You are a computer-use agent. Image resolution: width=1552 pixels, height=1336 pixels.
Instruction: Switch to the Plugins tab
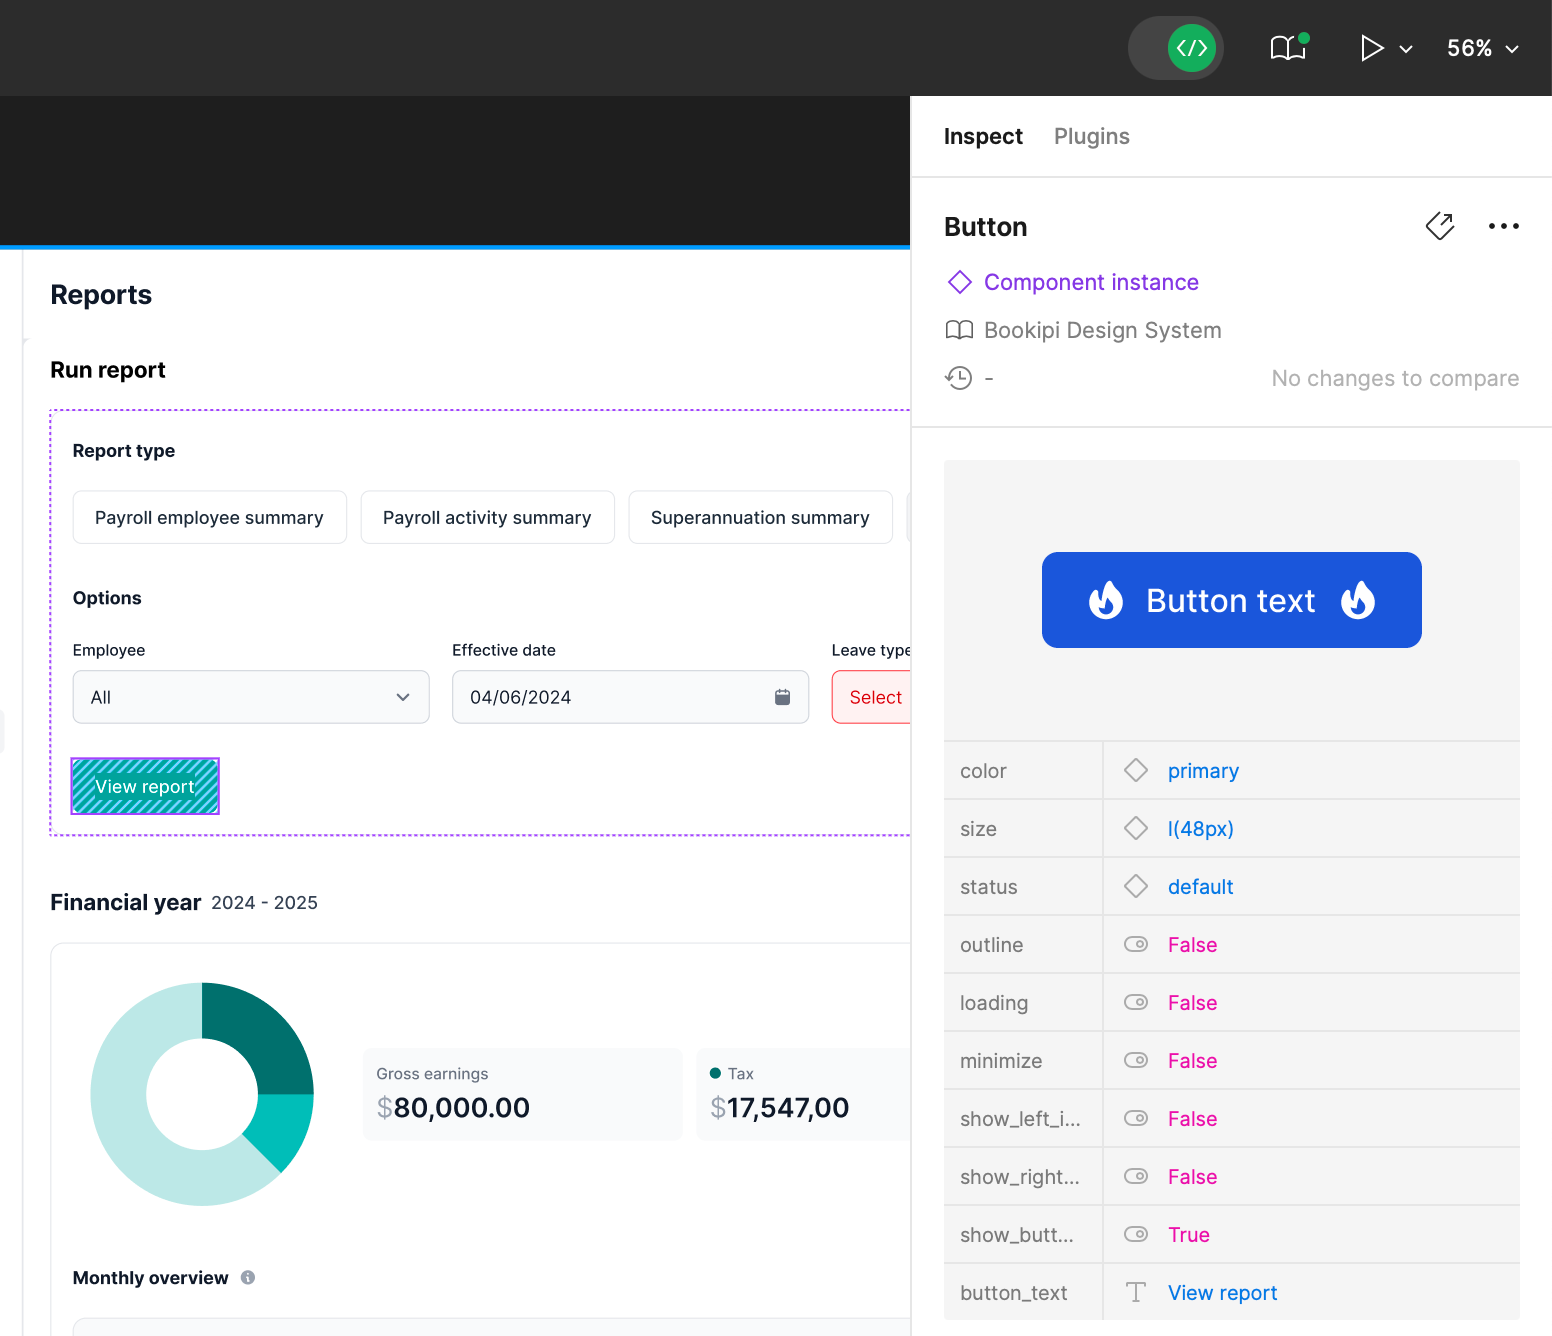(1091, 136)
